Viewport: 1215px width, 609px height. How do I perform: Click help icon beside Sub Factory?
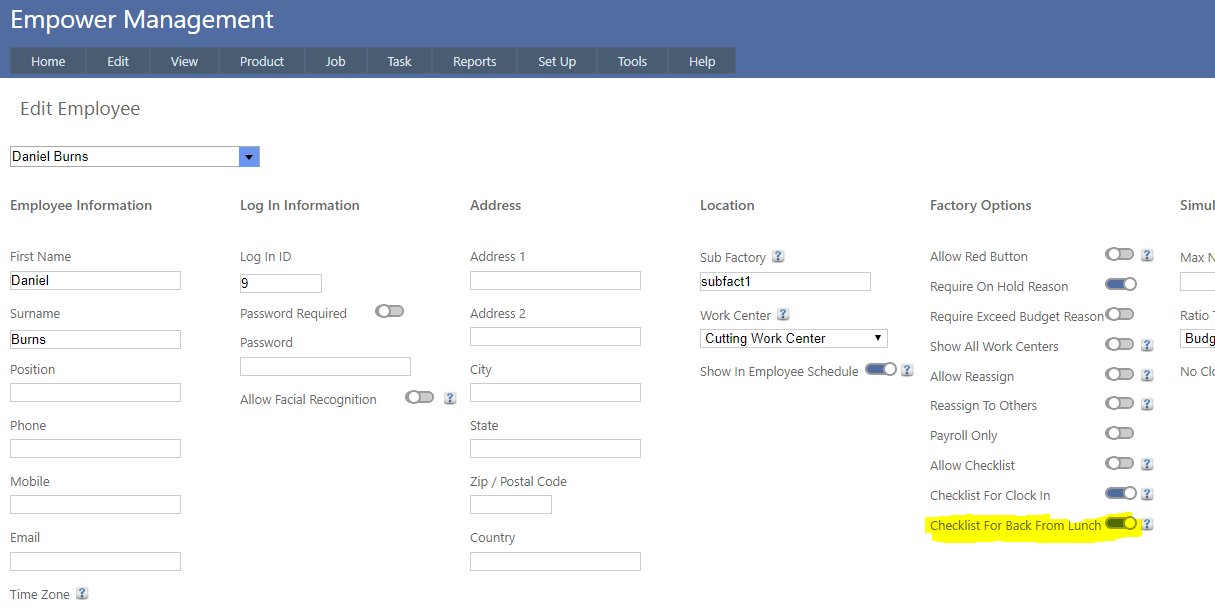pyautogui.click(x=778, y=256)
